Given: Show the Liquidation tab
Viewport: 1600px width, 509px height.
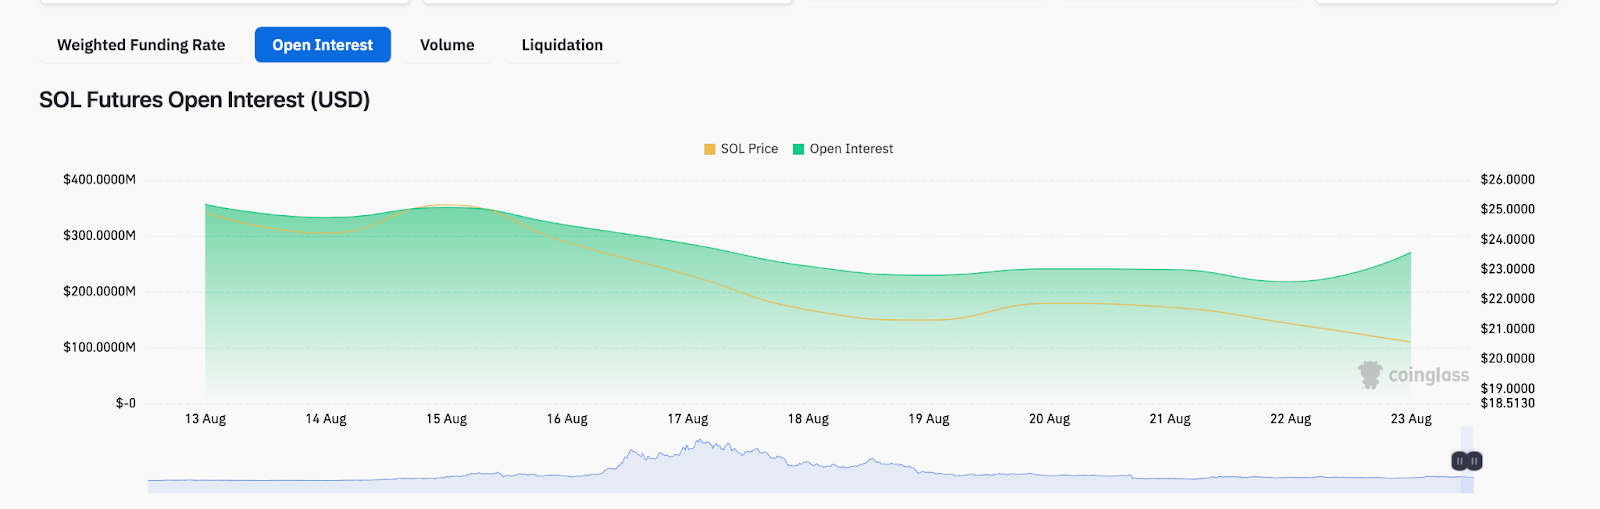Looking at the screenshot, I should pos(562,45).
